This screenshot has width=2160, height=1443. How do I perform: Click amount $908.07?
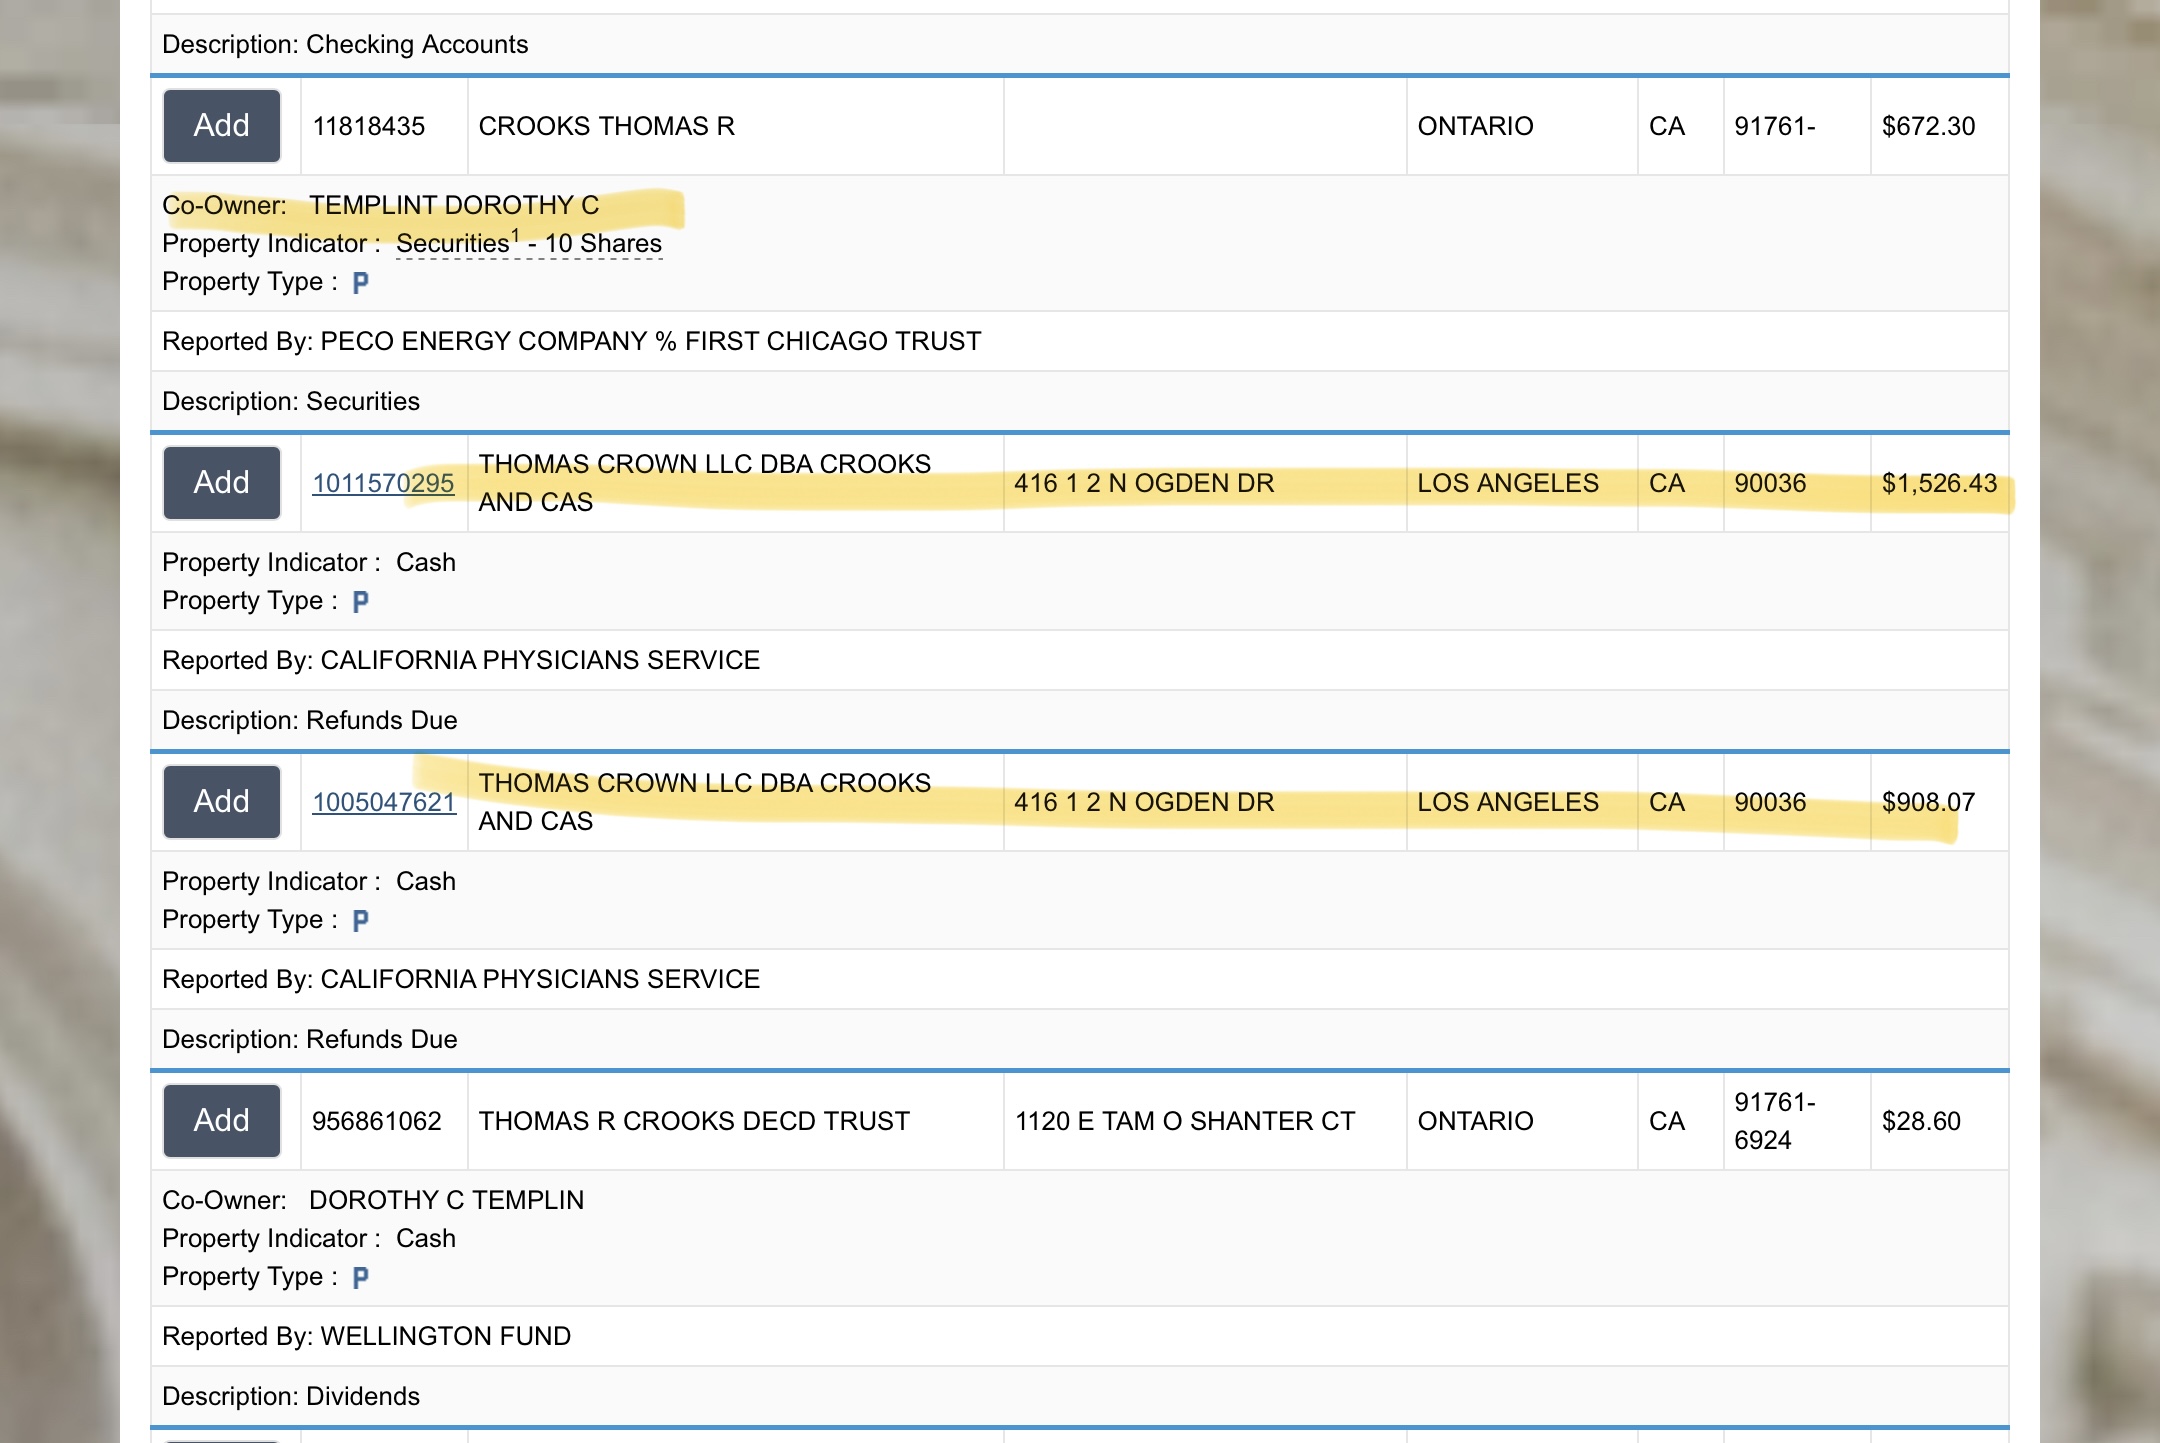1929,802
